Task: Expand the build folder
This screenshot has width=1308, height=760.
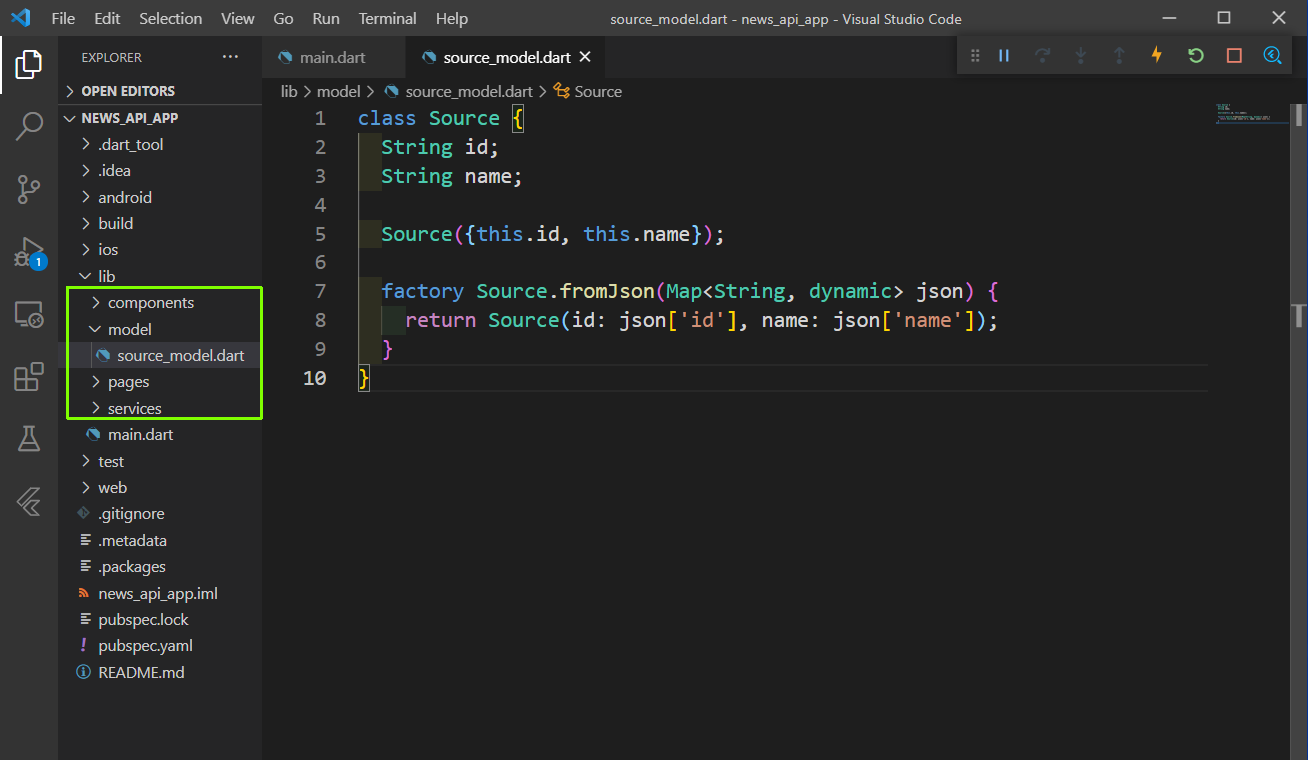Action: 160,223
